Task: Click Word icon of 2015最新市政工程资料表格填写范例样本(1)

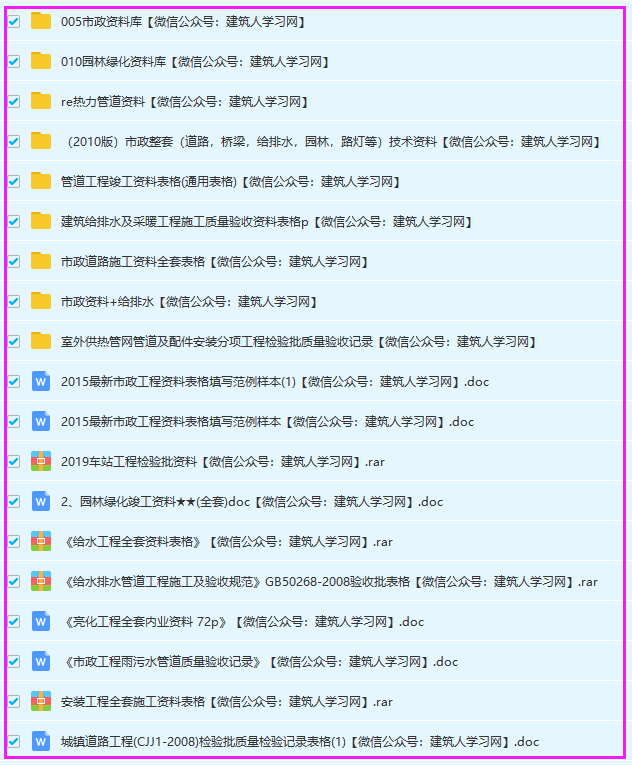Action: tap(41, 382)
